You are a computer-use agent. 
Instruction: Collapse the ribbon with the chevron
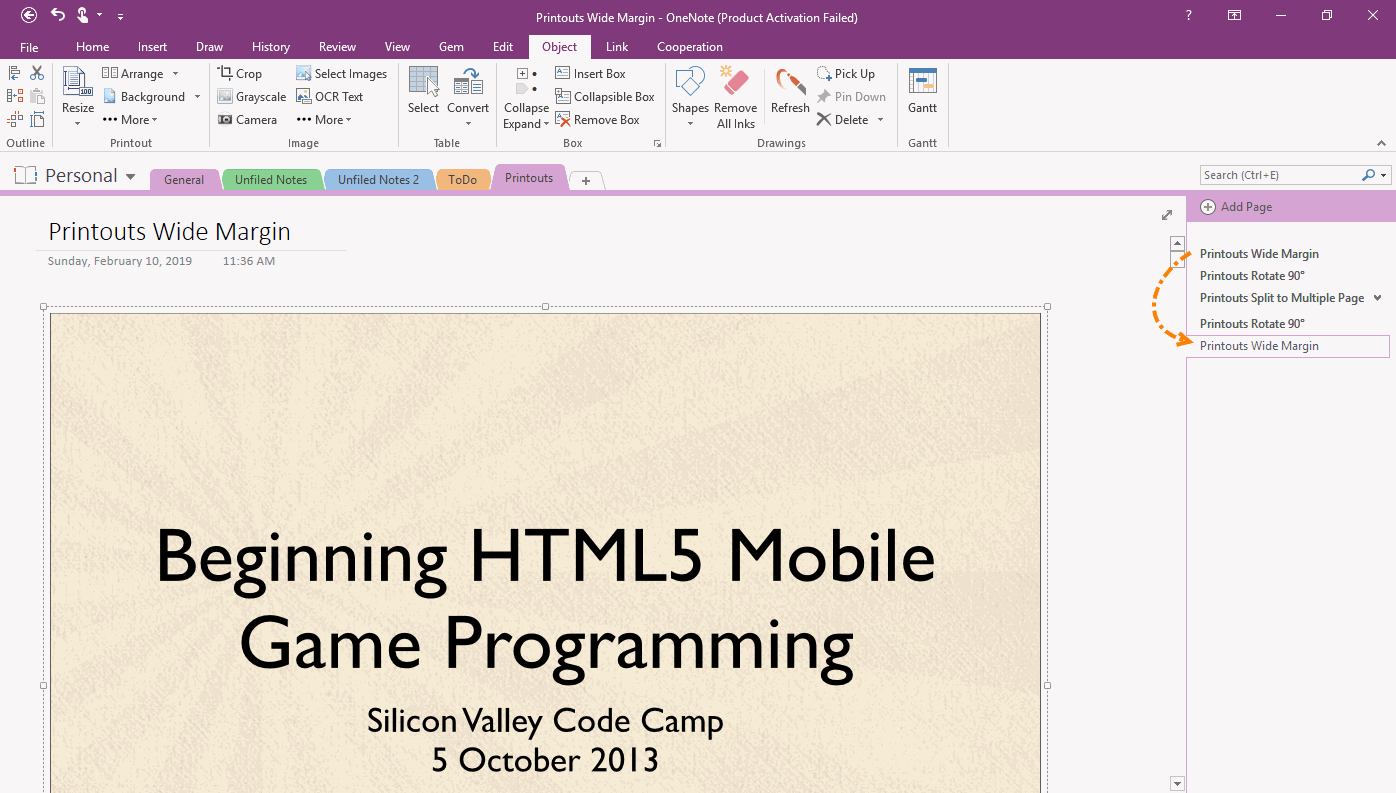click(x=1383, y=144)
